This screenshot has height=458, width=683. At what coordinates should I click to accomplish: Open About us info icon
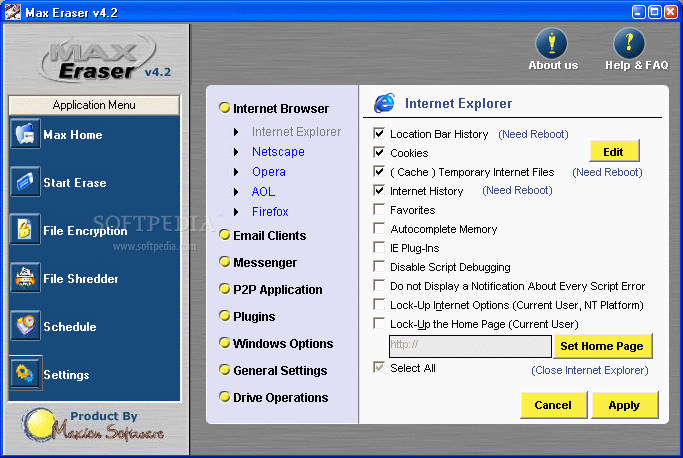[552, 43]
